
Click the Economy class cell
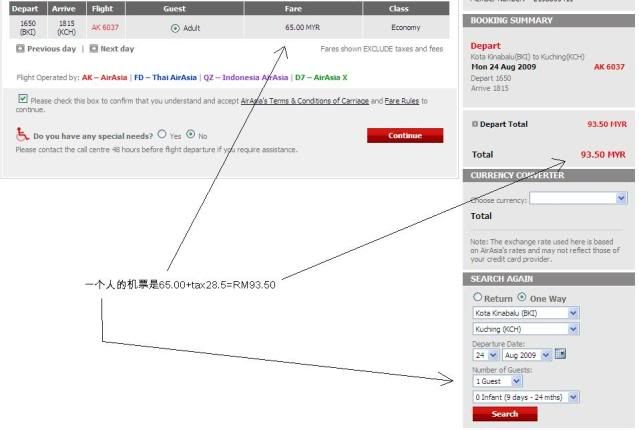(405, 27)
